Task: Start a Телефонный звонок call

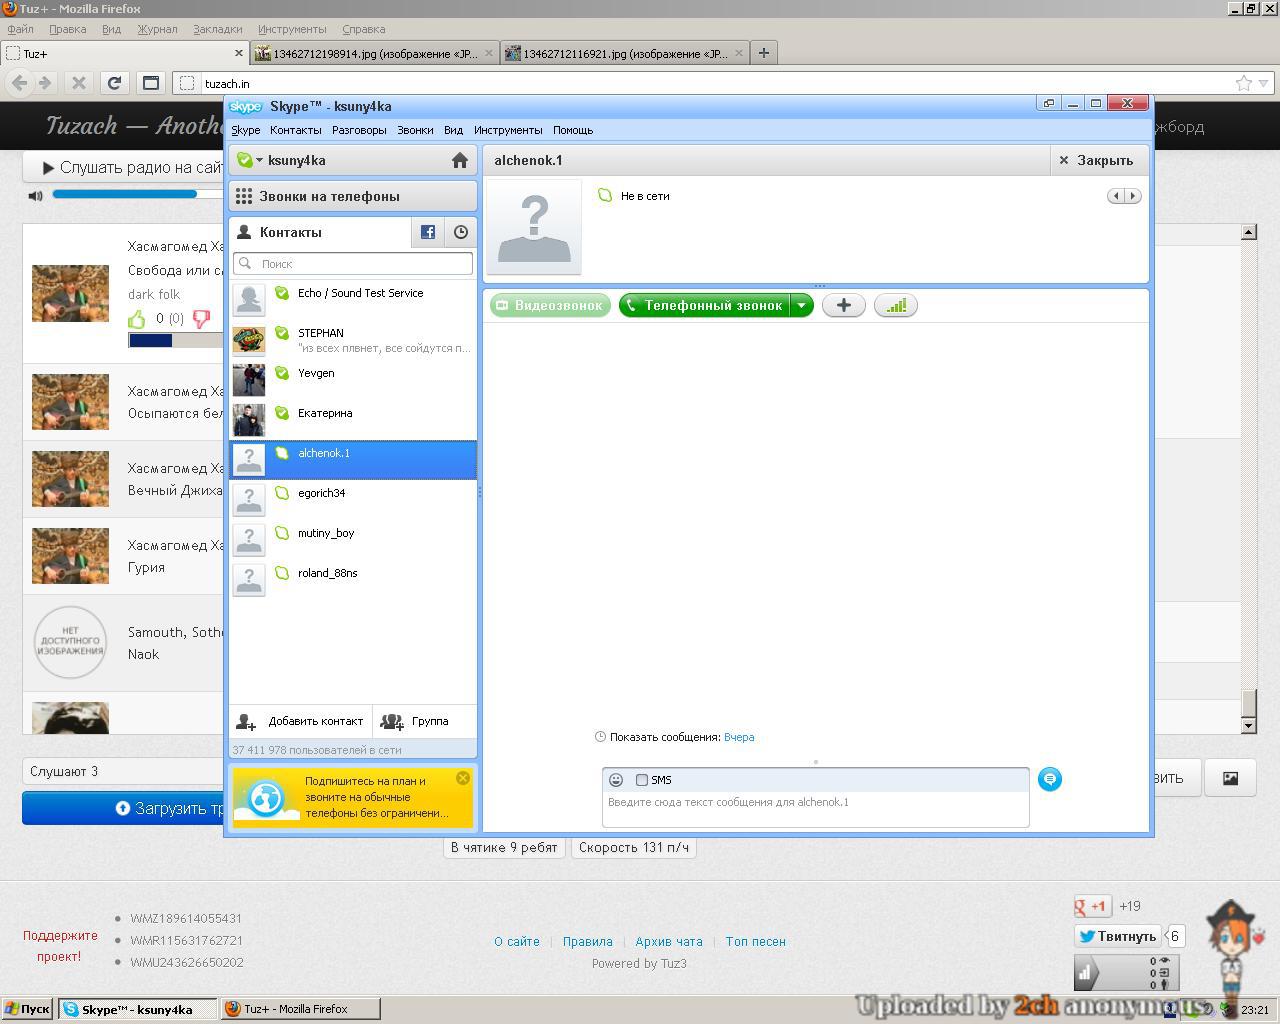Action: [x=705, y=306]
